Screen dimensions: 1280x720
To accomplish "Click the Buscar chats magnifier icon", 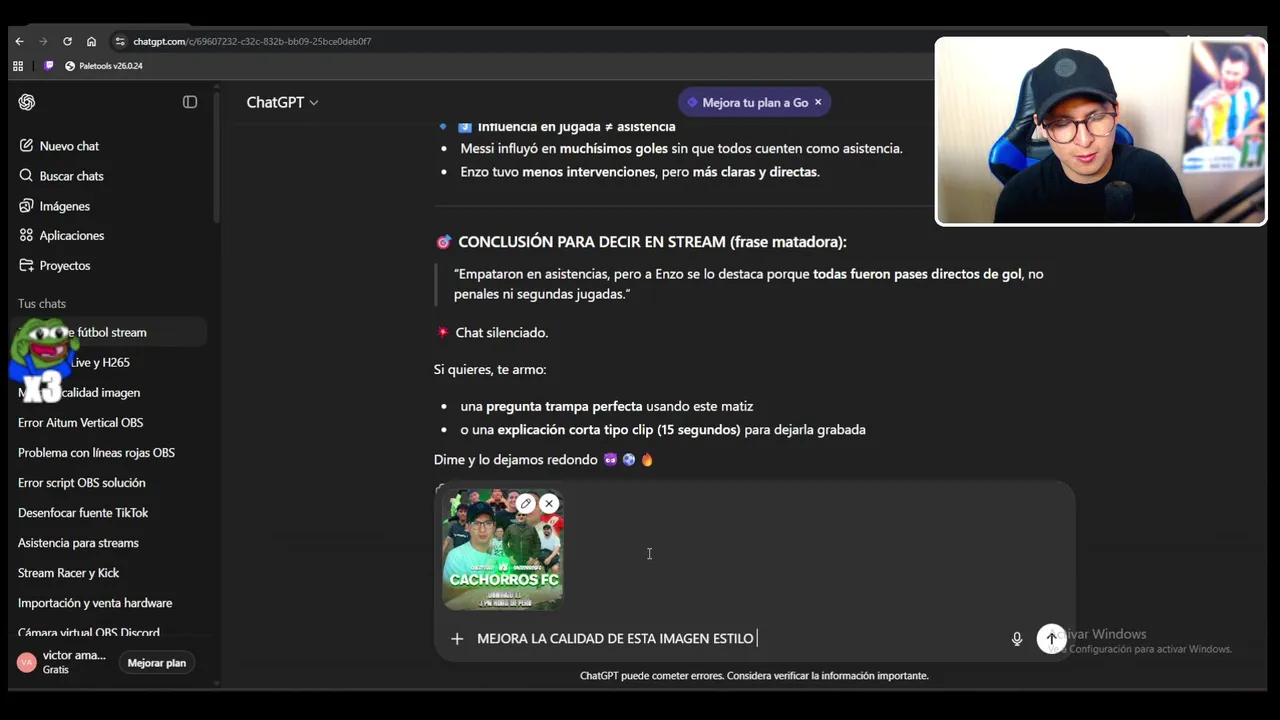I will click(x=27, y=176).
